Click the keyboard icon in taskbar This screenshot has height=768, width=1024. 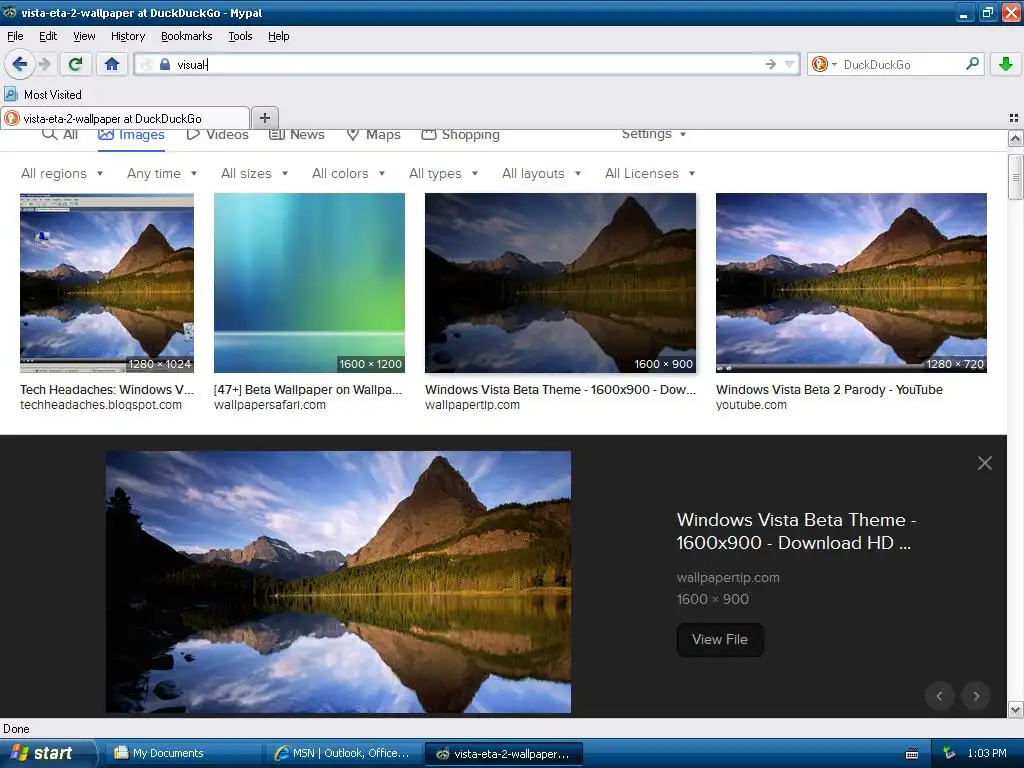tap(912, 754)
